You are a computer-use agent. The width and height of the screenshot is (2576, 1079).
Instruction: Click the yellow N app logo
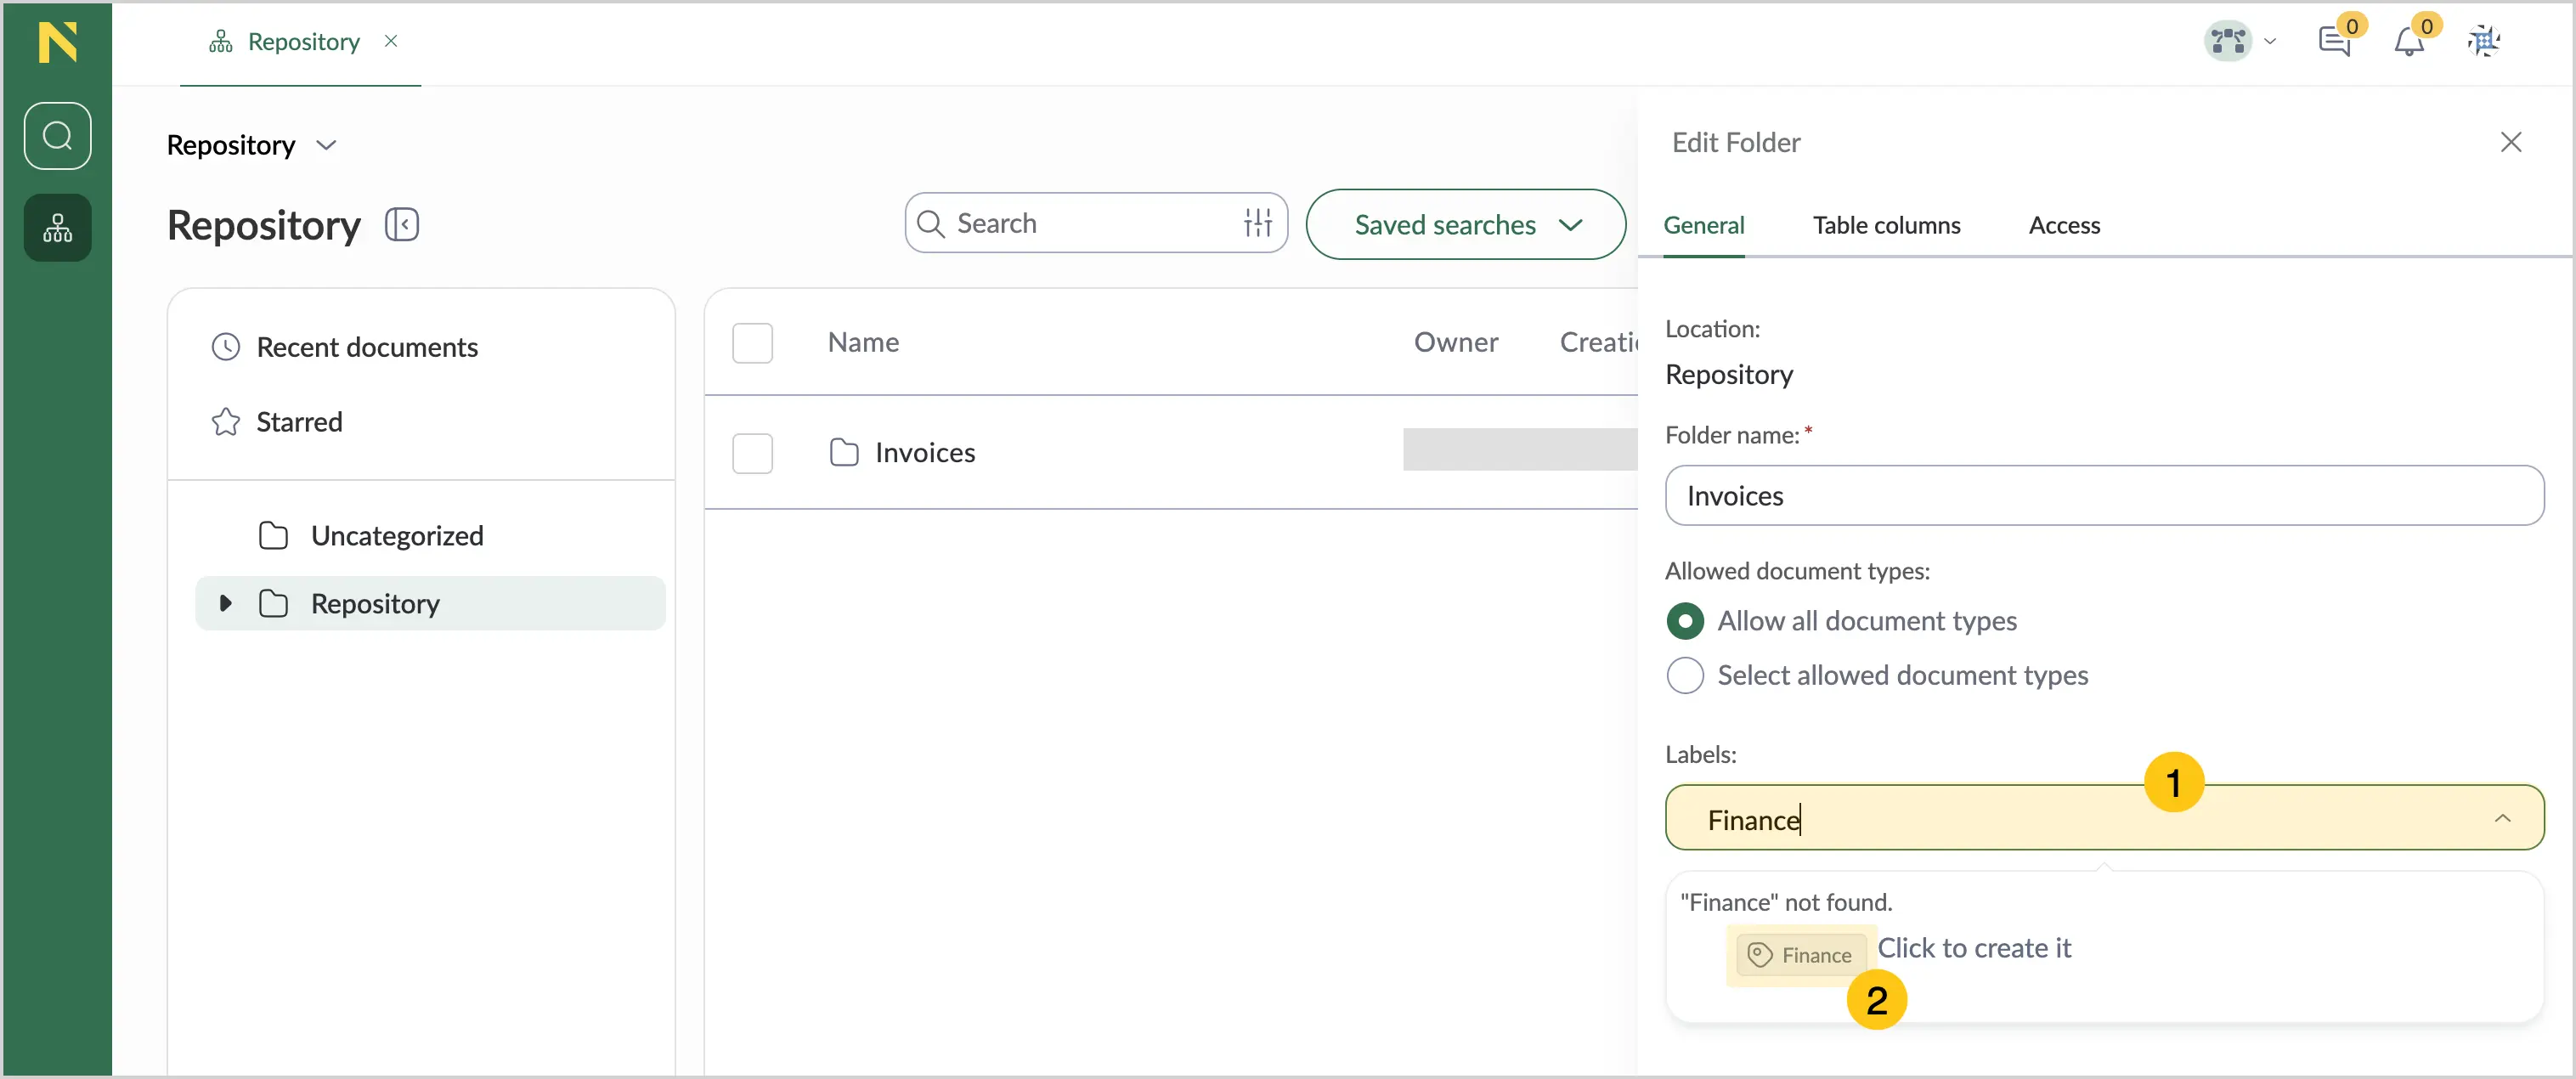(x=57, y=42)
